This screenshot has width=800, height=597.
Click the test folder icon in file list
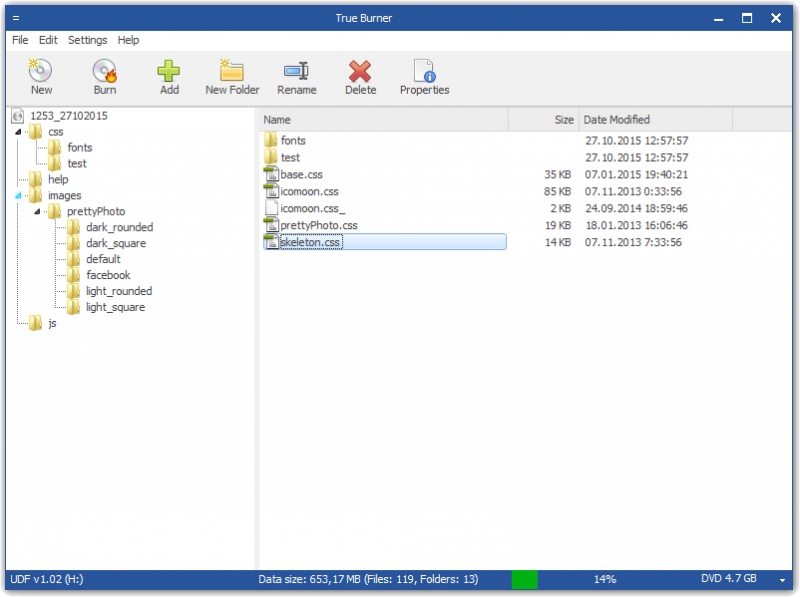271,157
